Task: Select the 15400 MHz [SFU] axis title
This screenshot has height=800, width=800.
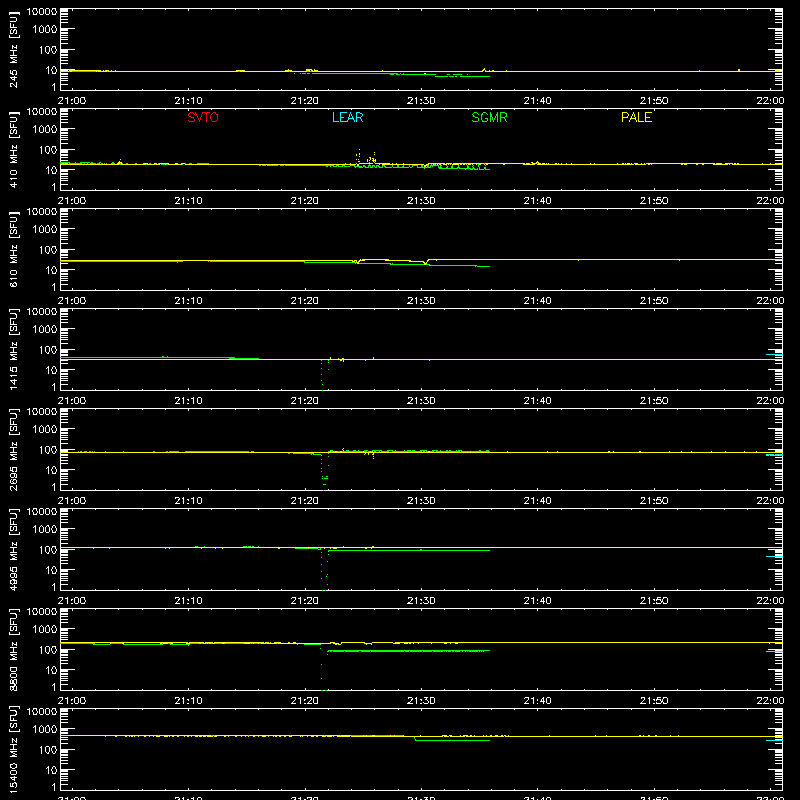Action: tap(13, 749)
